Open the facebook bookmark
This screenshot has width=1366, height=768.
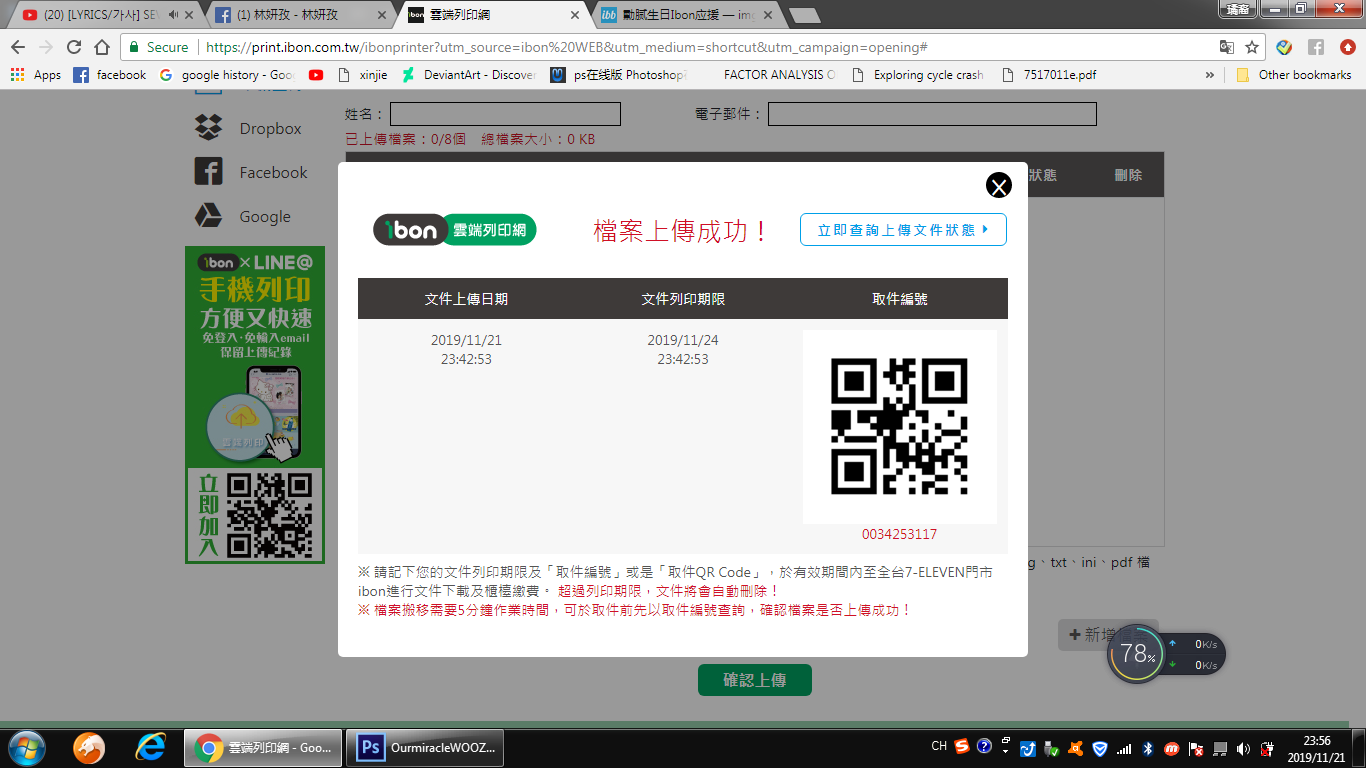click(110, 75)
